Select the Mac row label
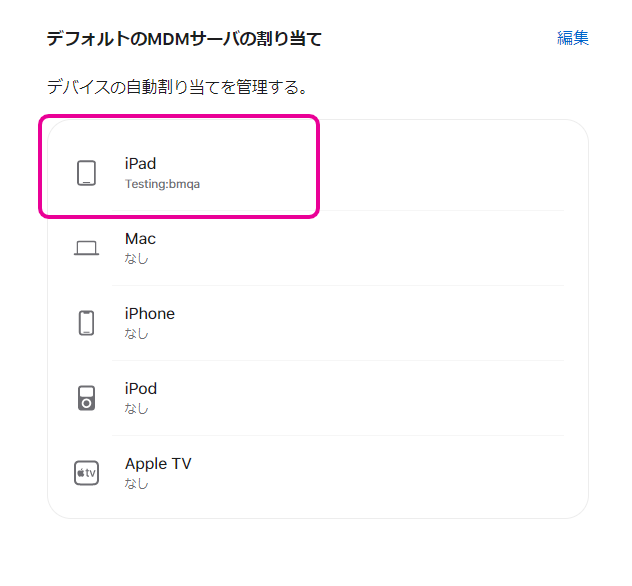This screenshot has height=586, width=632. click(141, 239)
